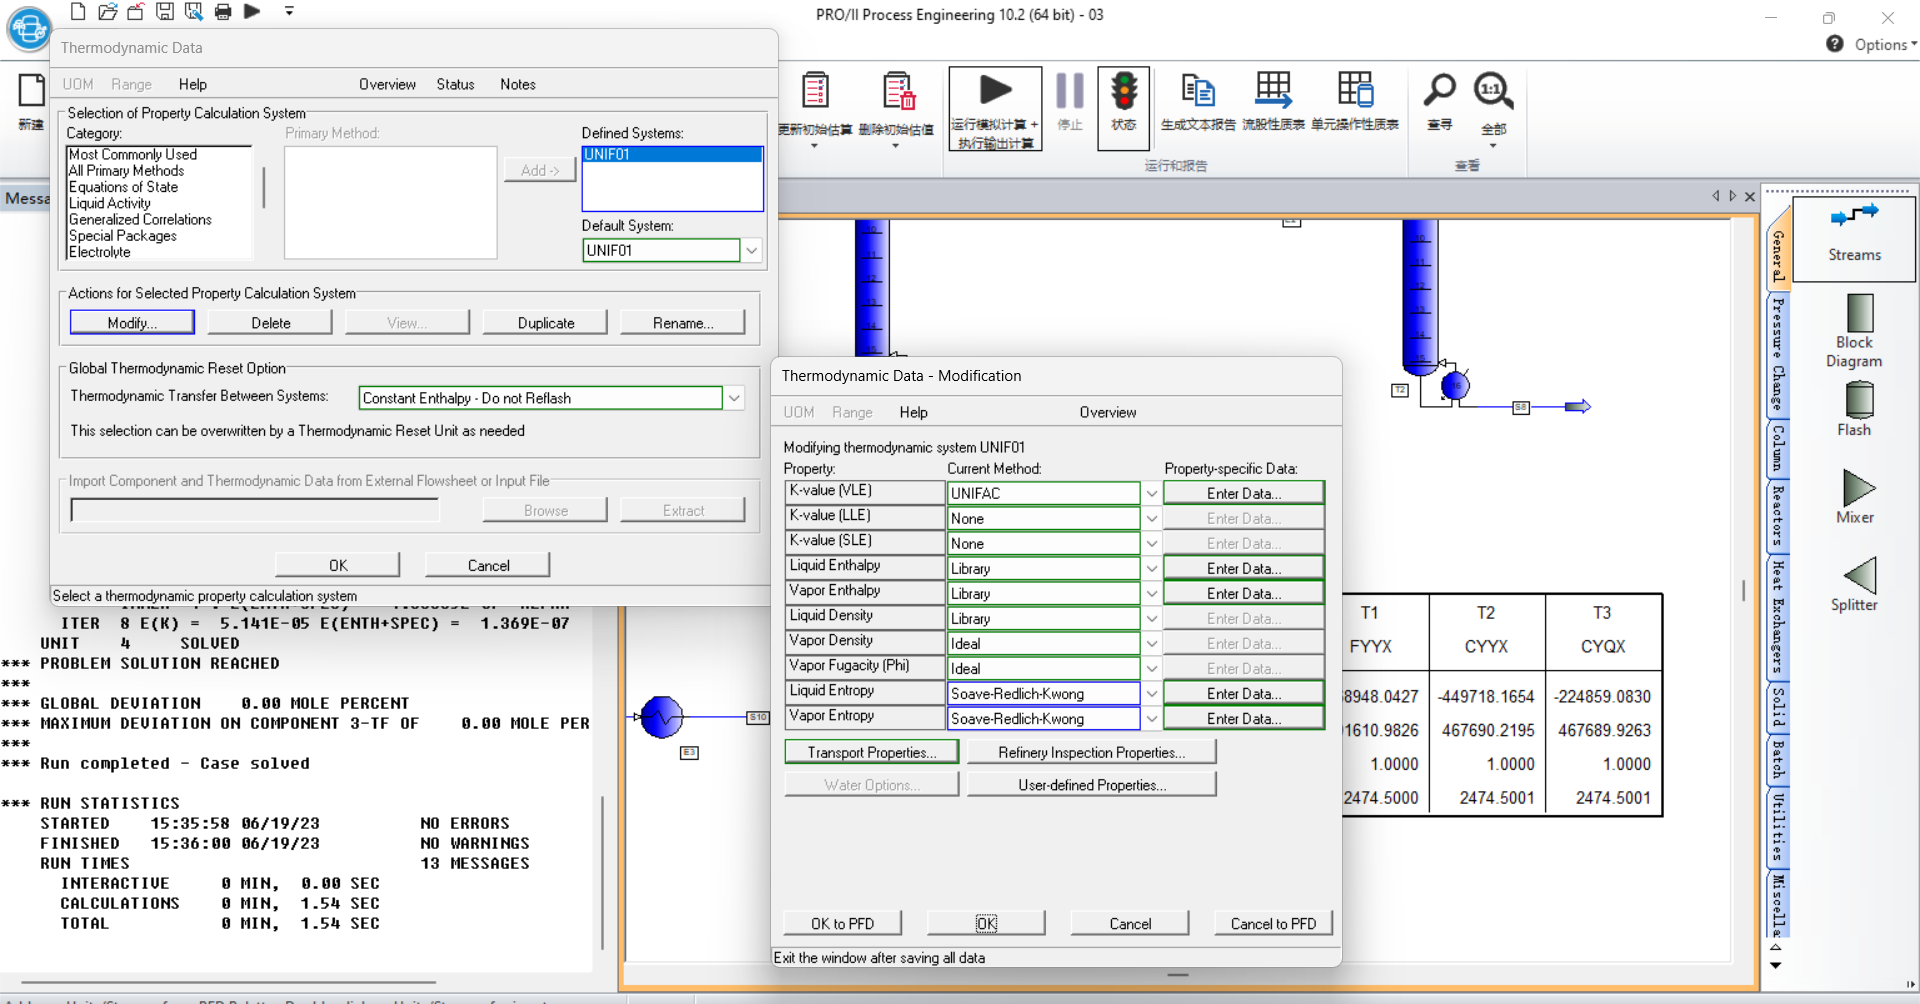Select UNIF01 in Defined Systems list
Viewport: 1920px width, 1004px height.
672,154
